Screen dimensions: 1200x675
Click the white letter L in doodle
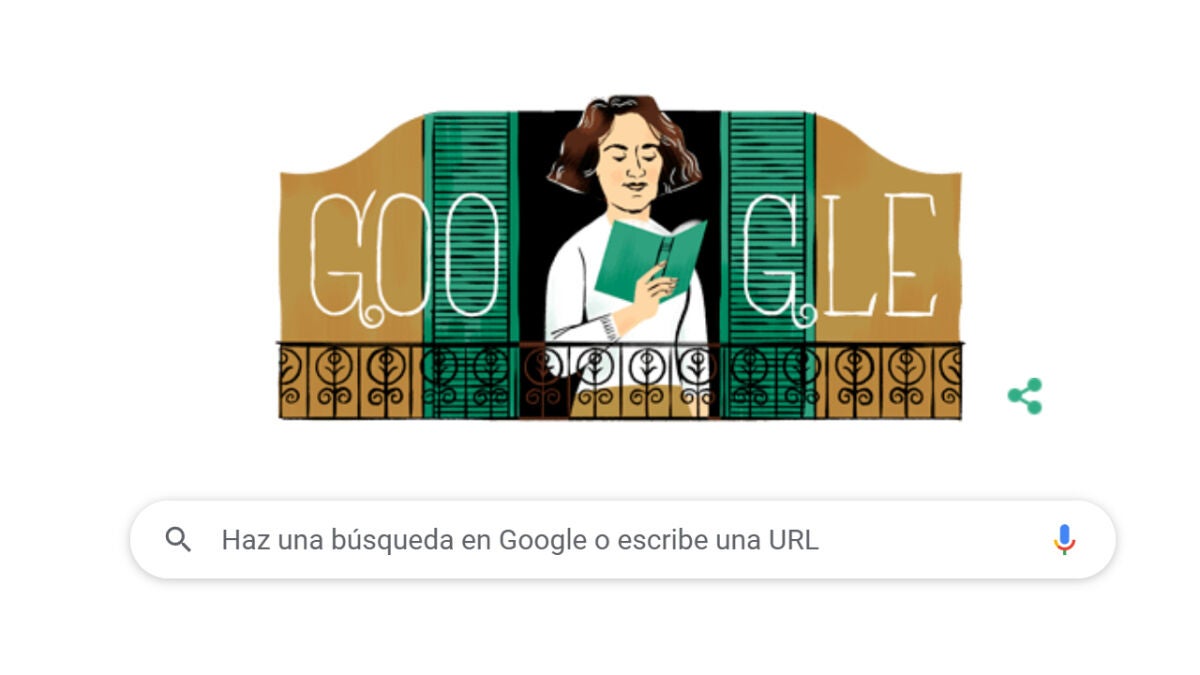click(x=848, y=255)
